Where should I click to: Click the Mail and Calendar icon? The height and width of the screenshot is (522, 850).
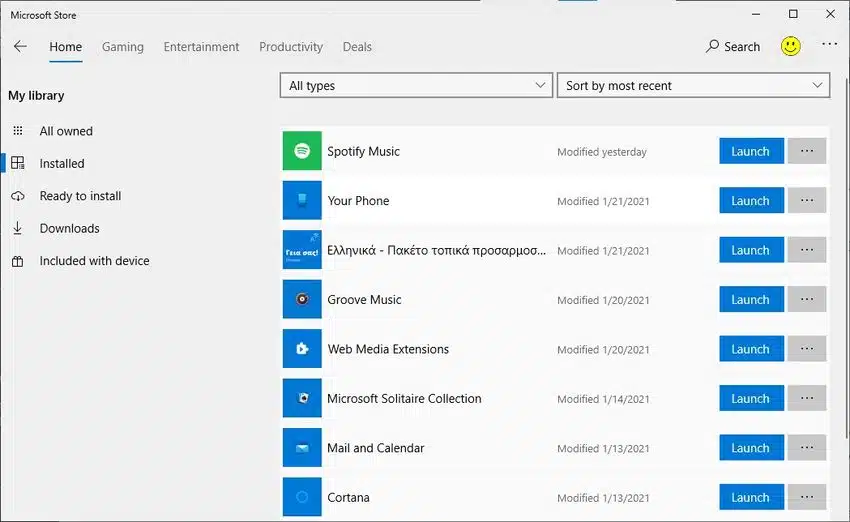coord(302,447)
